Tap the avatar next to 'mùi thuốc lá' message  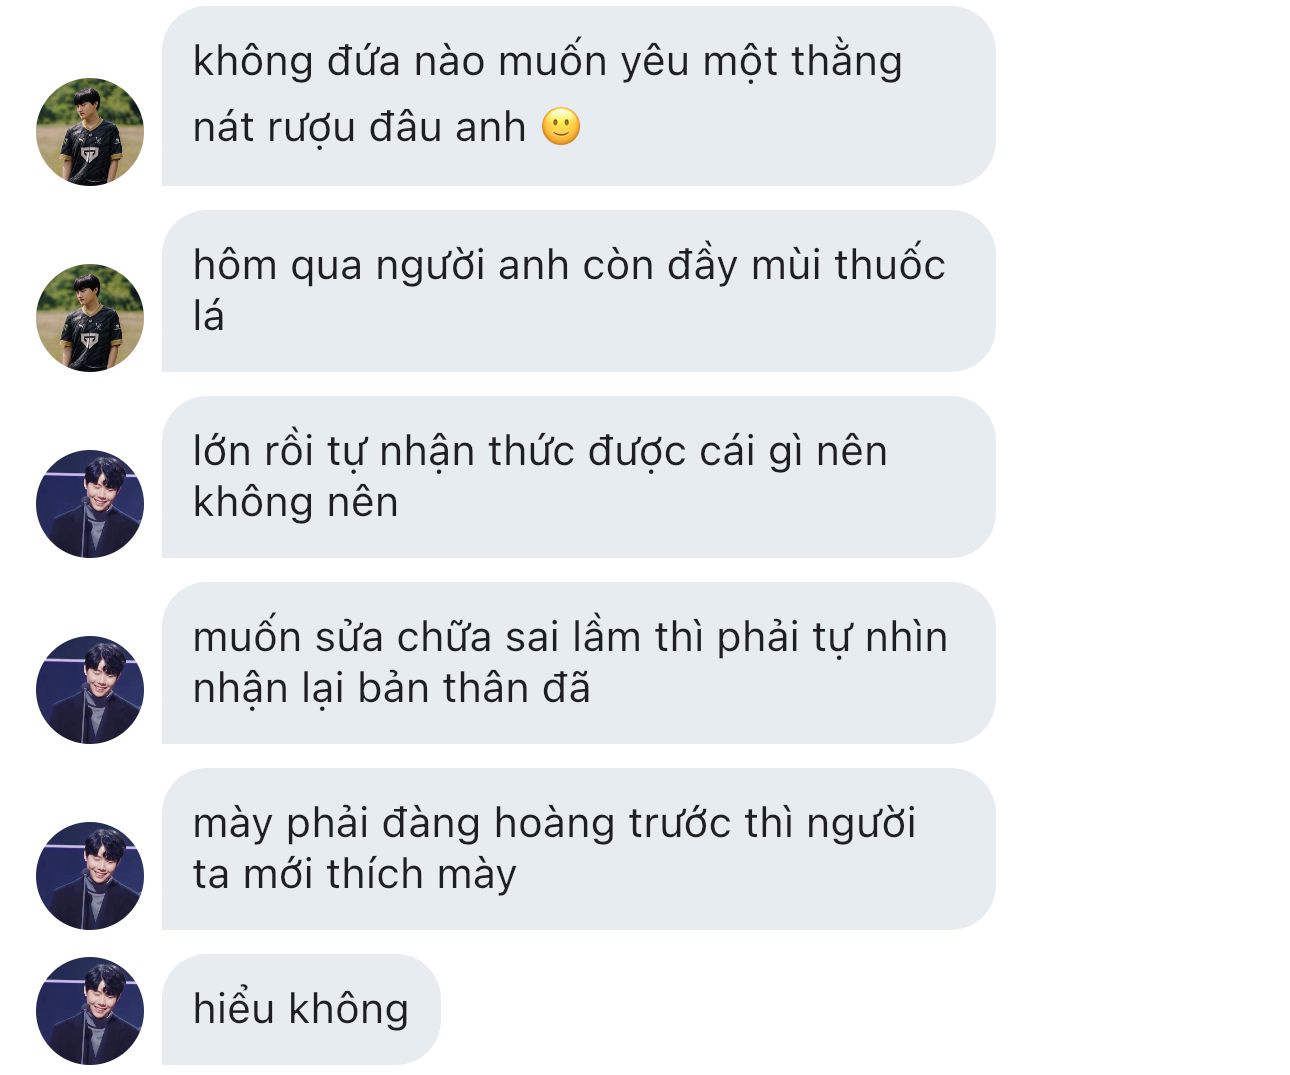point(90,318)
